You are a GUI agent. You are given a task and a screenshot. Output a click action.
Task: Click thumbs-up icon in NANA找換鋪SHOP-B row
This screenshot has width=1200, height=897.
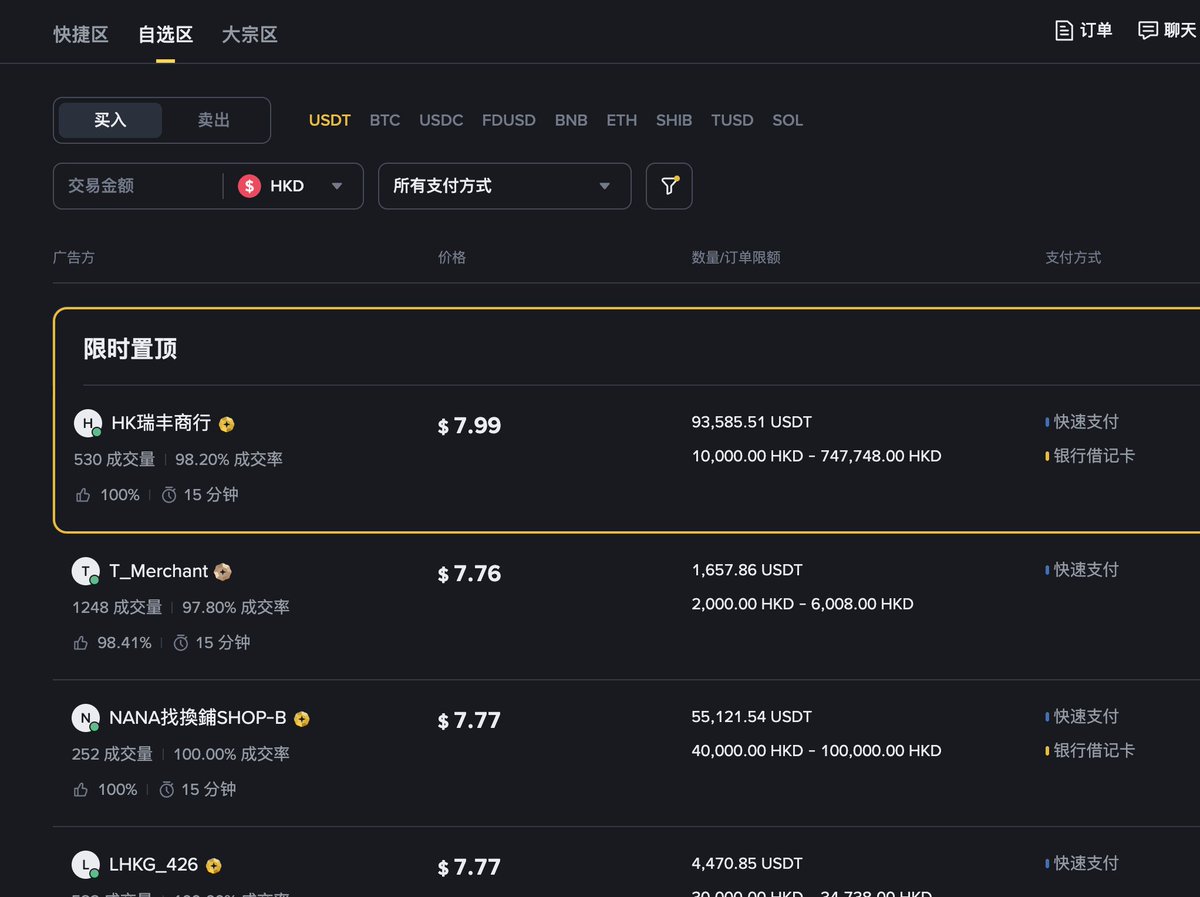(80, 790)
